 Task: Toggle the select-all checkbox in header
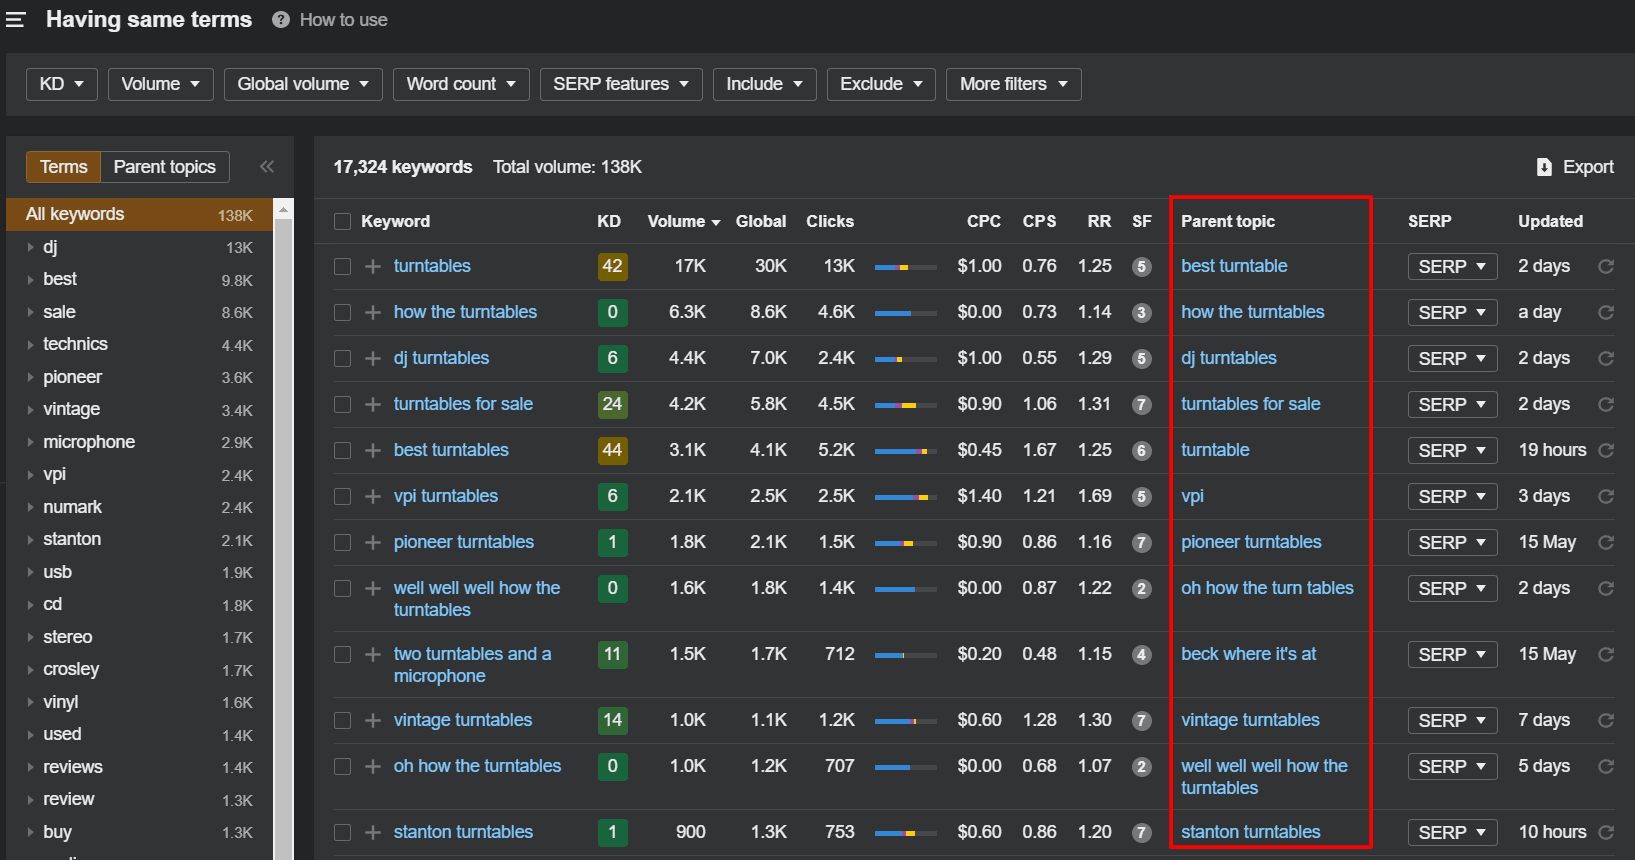coord(343,222)
